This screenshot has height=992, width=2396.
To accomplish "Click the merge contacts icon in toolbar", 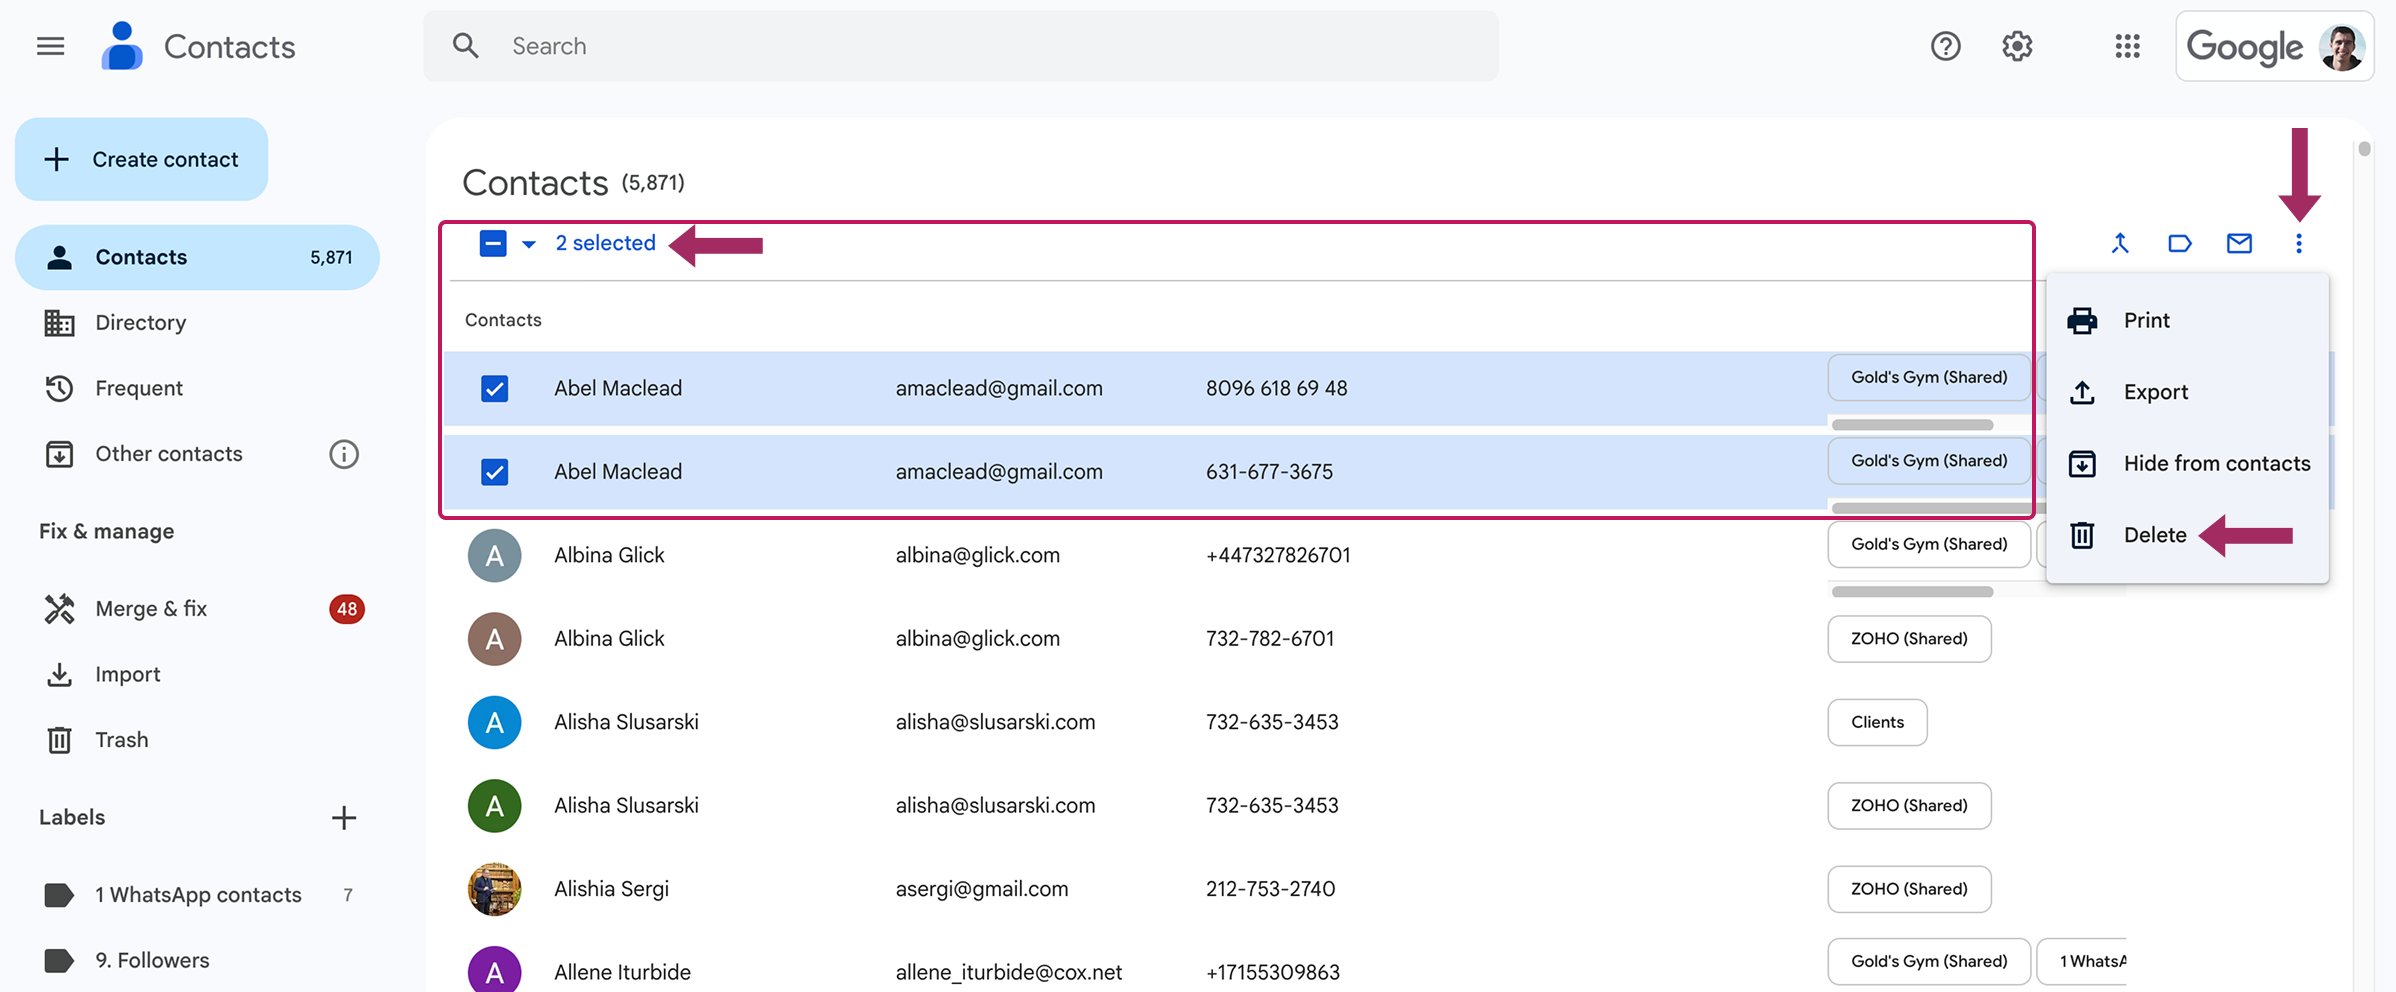I will point(2119,243).
